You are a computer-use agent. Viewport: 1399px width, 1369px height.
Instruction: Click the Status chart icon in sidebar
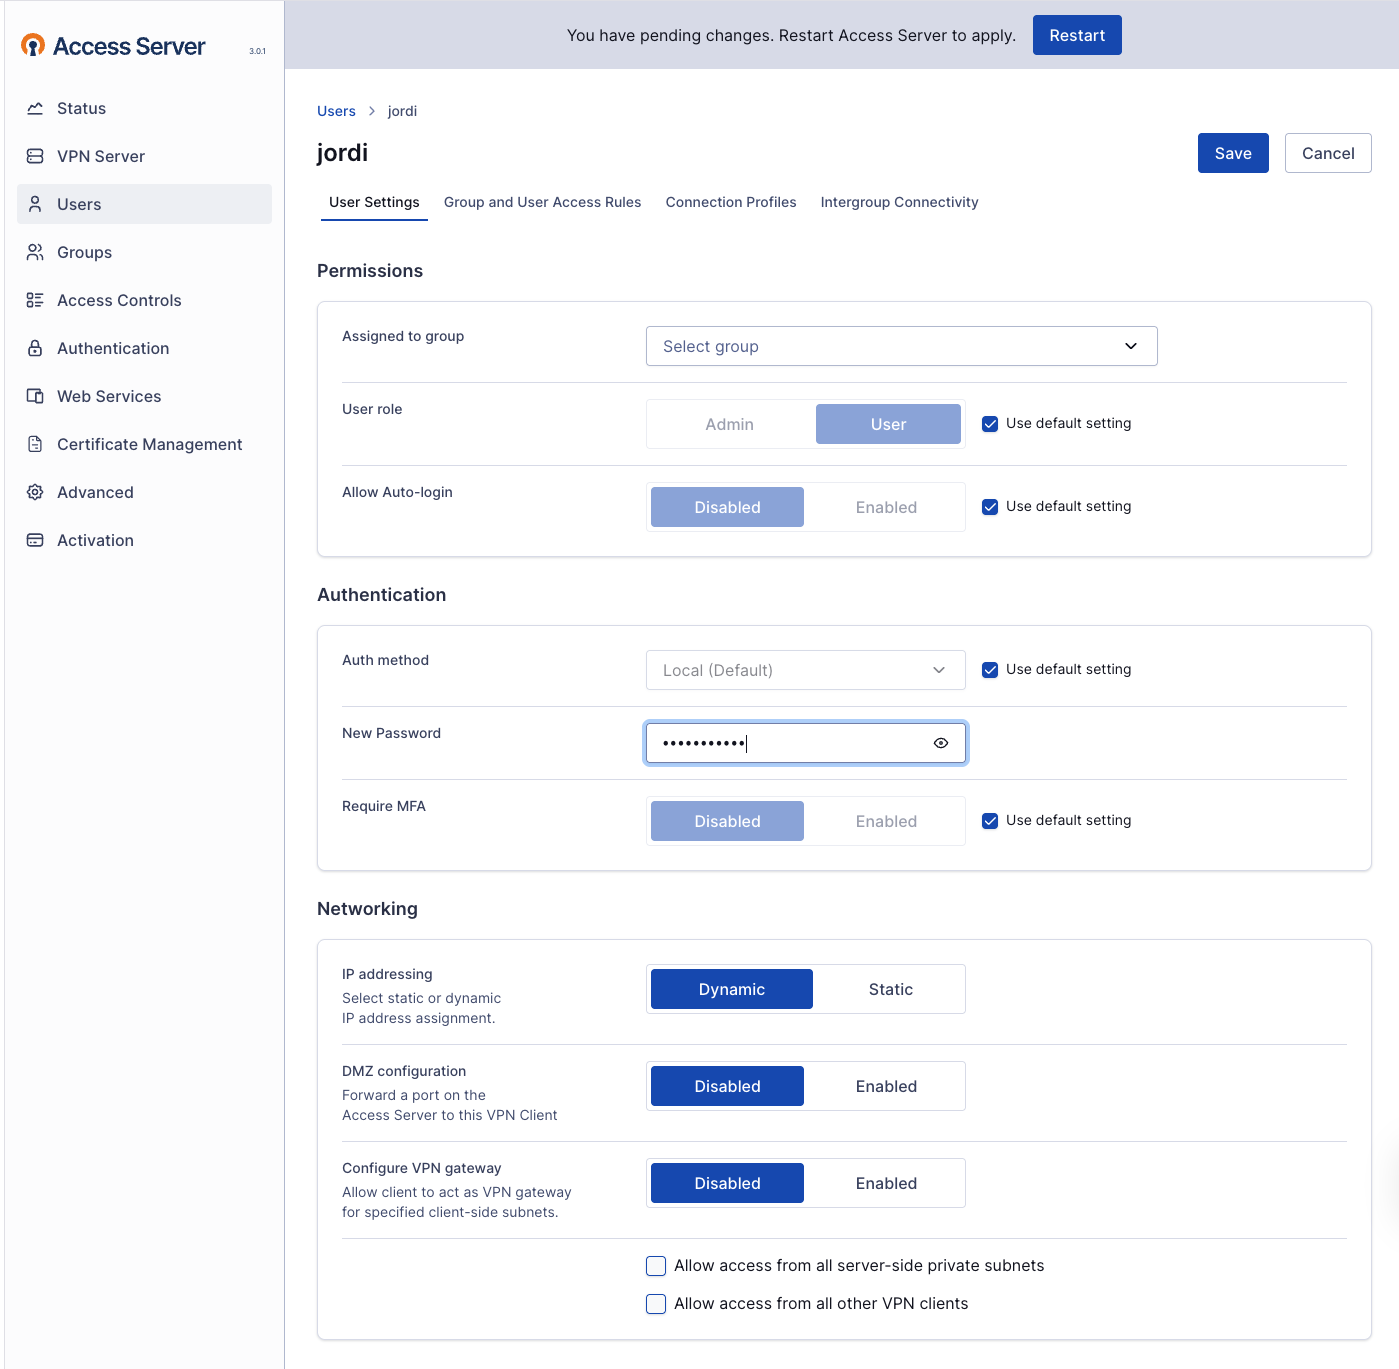(35, 108)
